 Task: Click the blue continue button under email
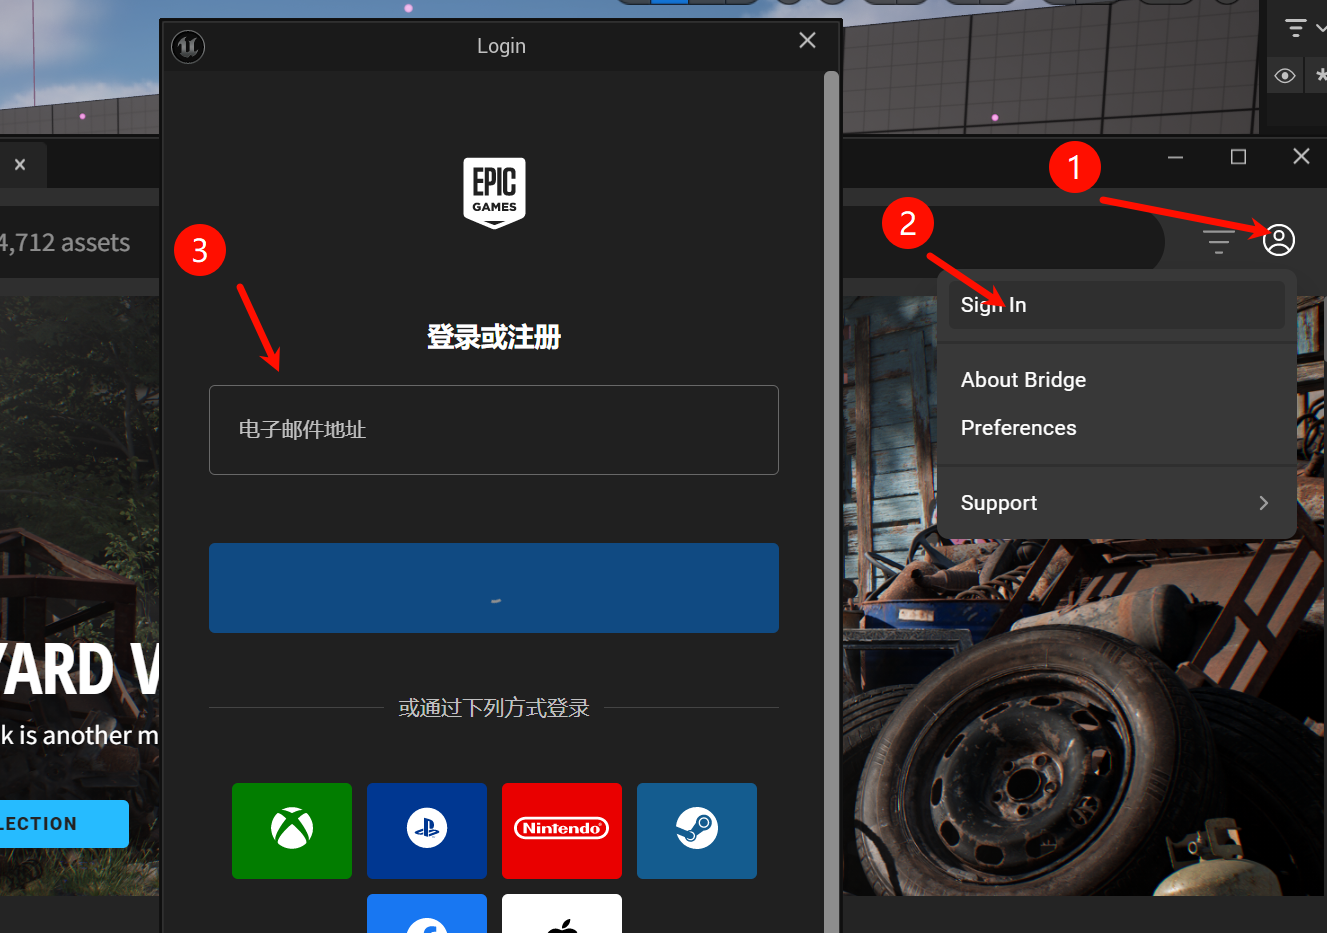pos(494,588)
